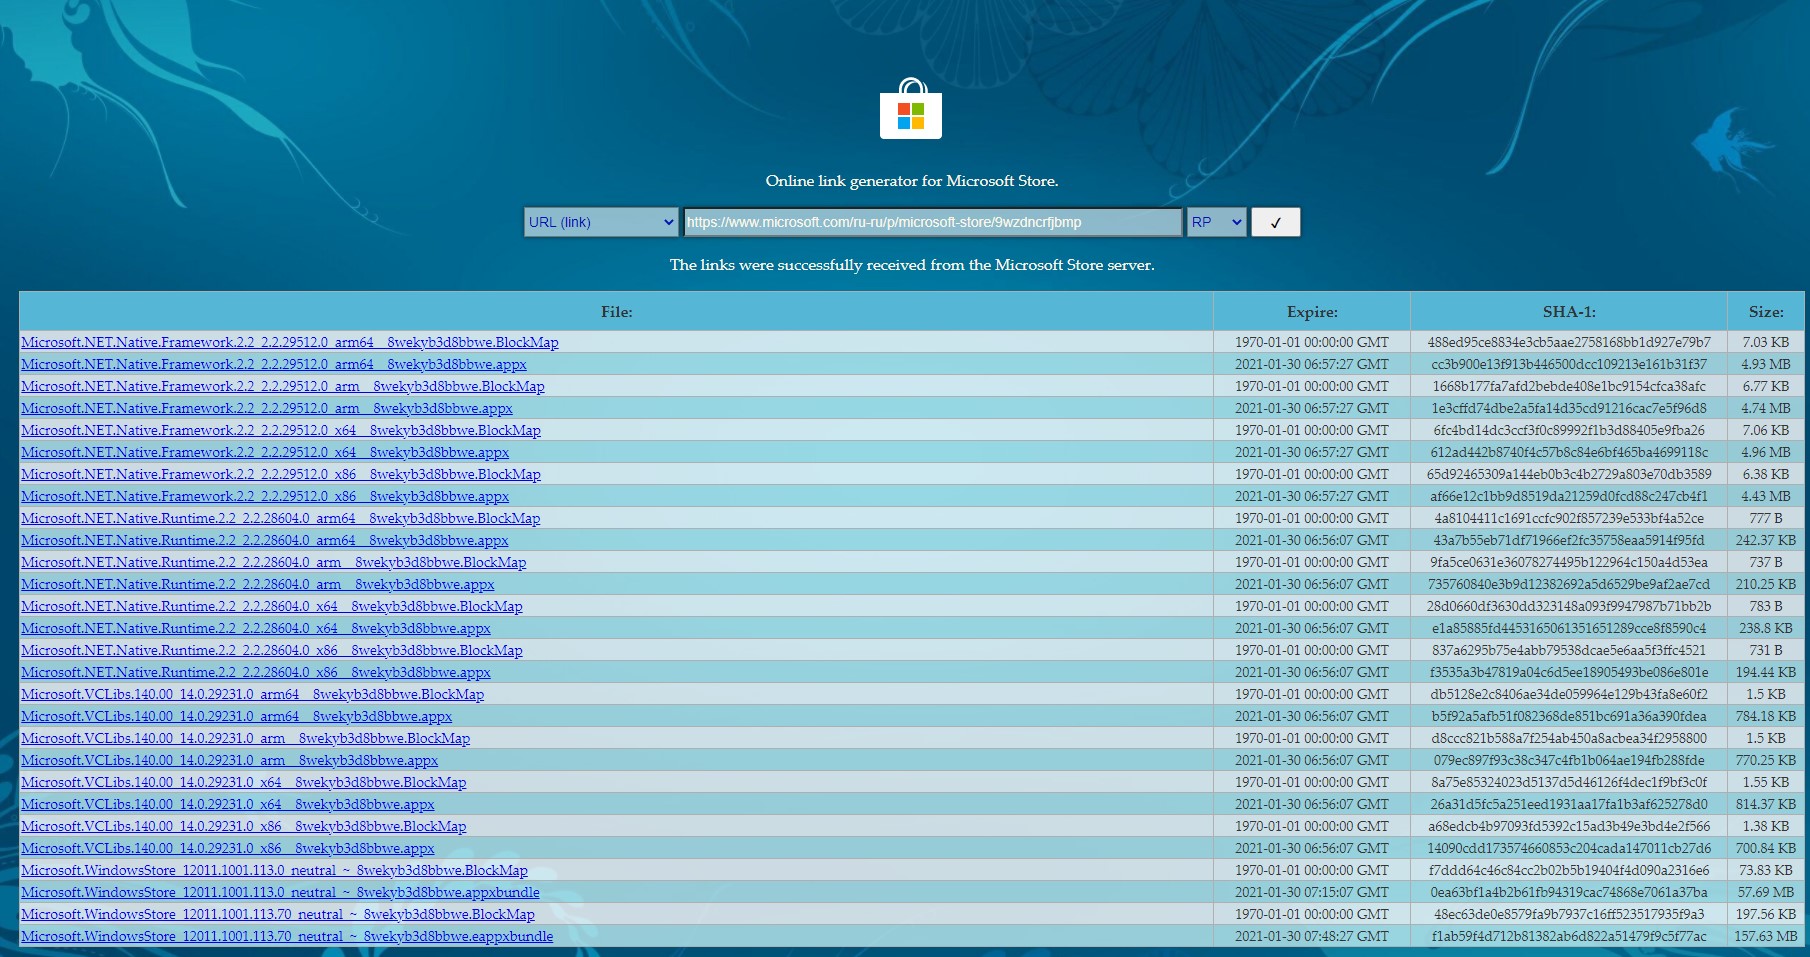The height and width of the screenshot is (957, 1810).
Task: Get the VCLibs.140.00 x86 appx file
Action: coord(228,848)
